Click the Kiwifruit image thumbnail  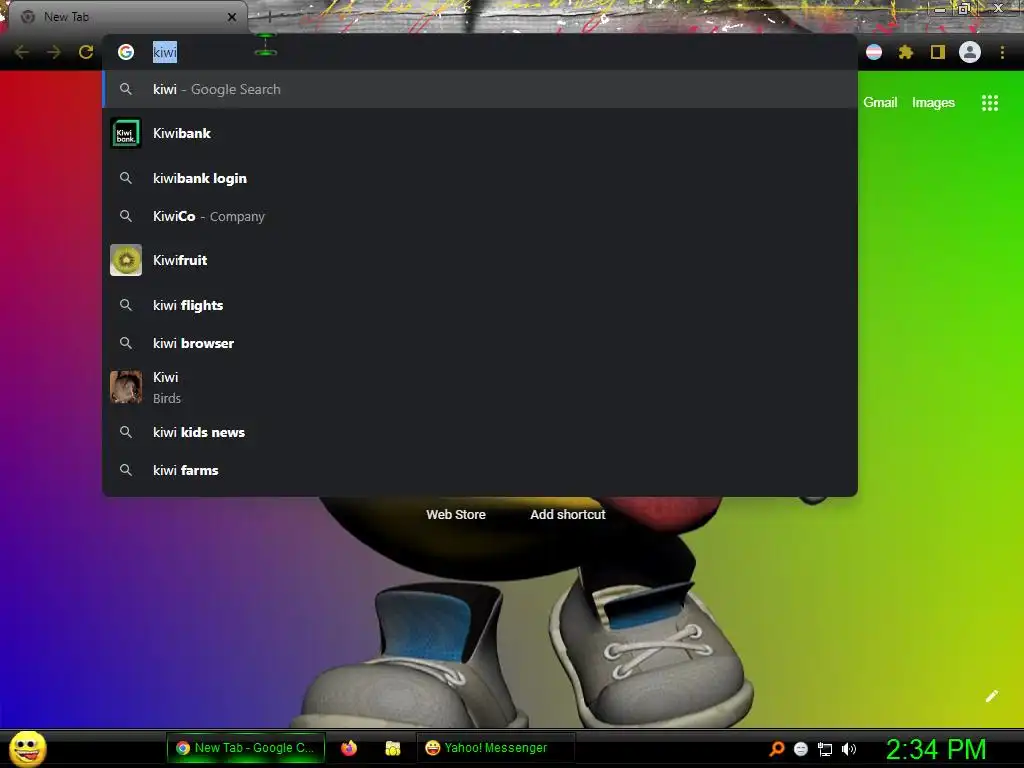(126, 260)
